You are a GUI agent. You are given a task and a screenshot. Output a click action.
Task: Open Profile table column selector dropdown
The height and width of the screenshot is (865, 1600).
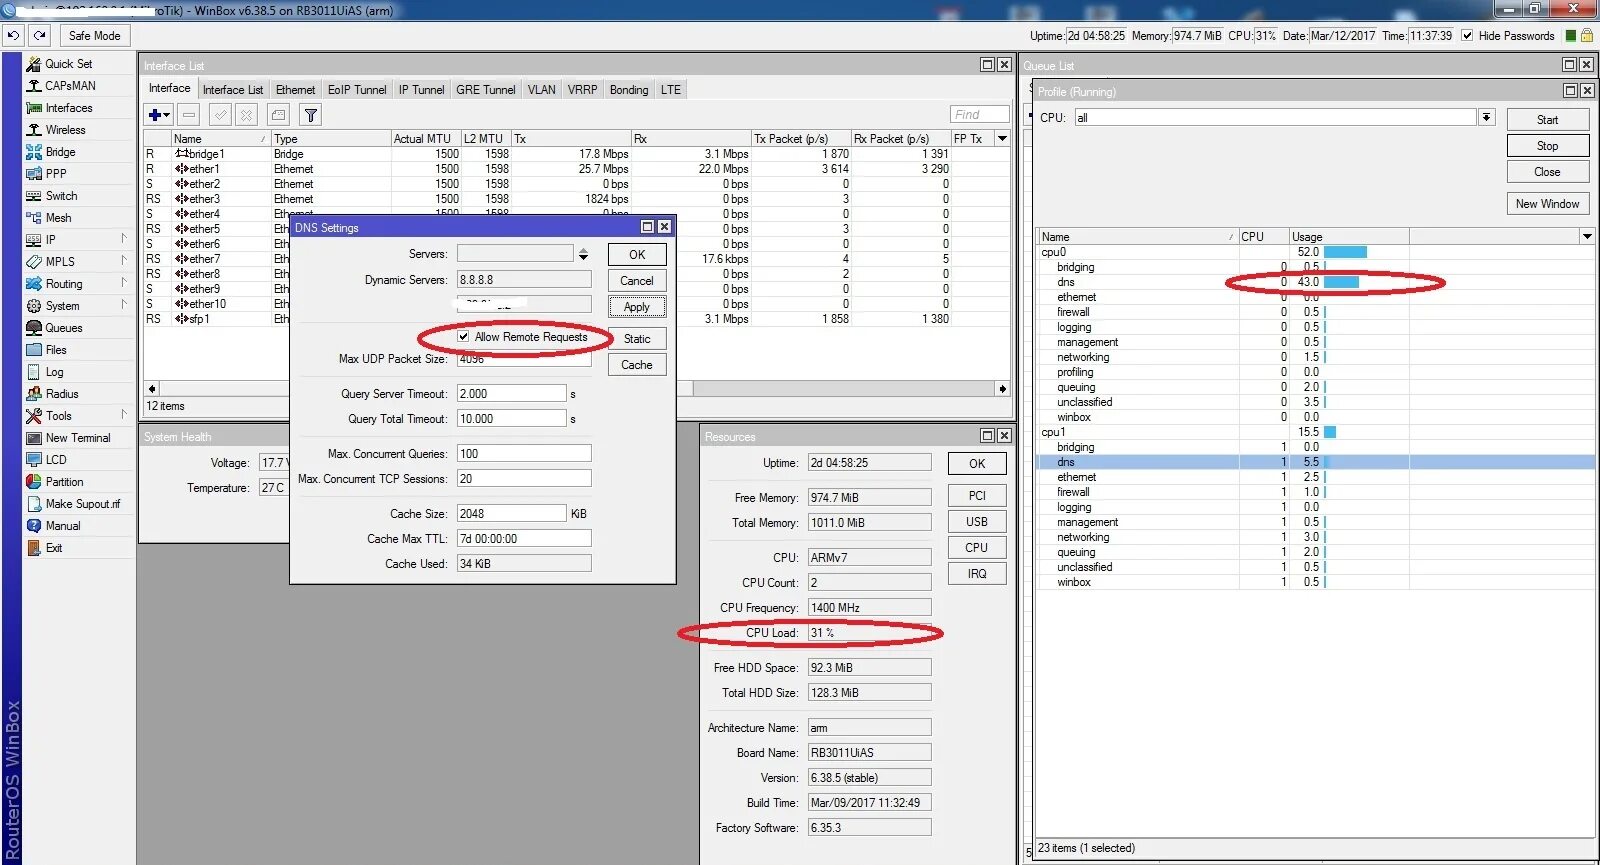(x=1587, y=236)
